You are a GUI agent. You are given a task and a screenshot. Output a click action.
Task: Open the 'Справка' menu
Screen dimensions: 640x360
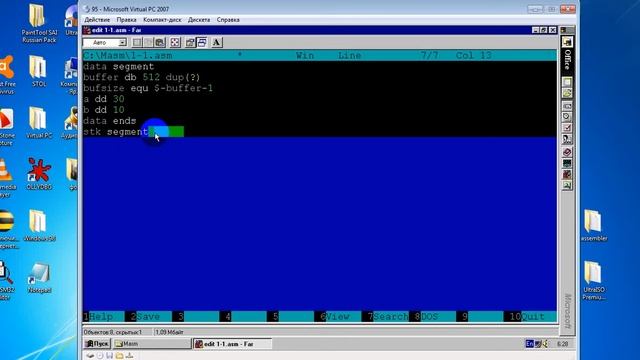(228, 20)
